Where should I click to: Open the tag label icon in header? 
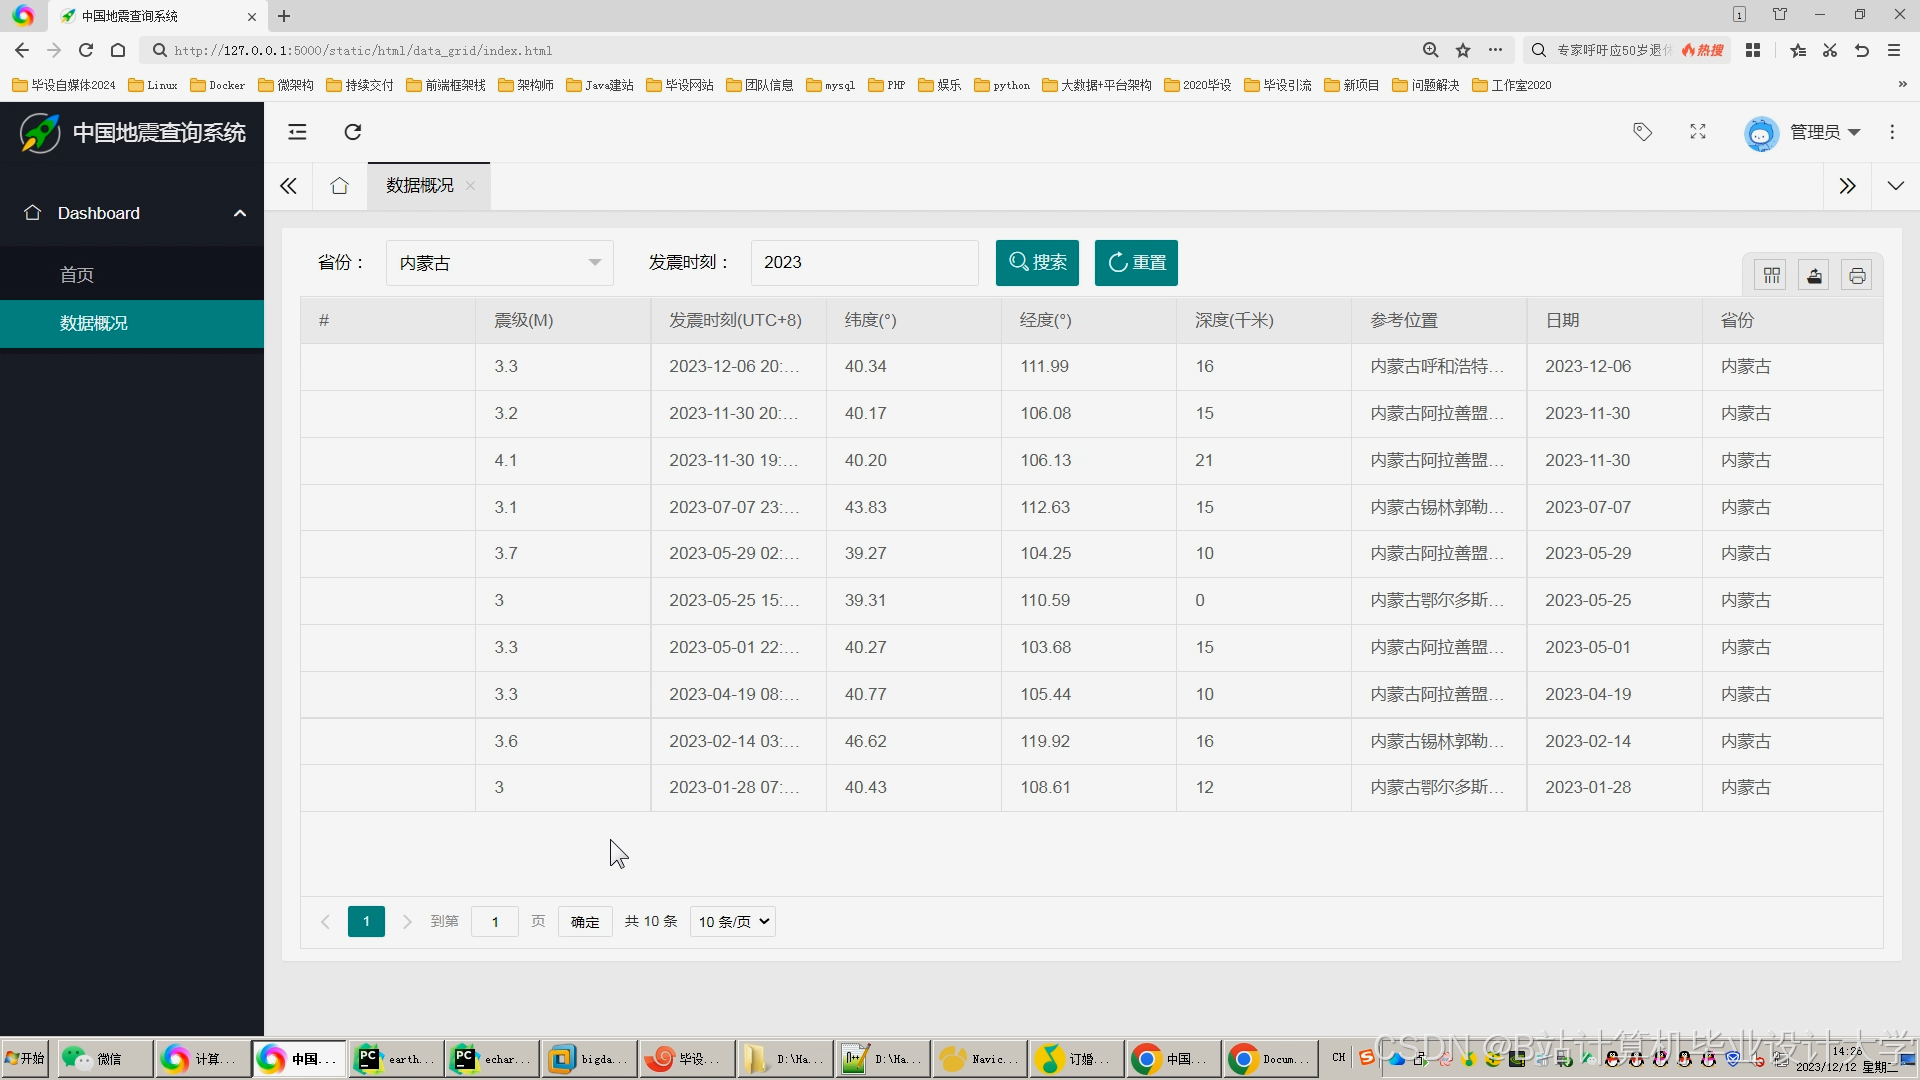point(1643,132)
